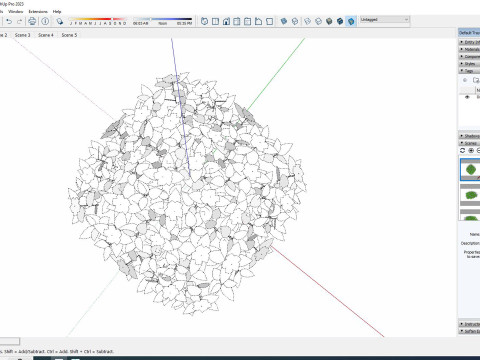Enable Back Edges face style

(295, 21)
